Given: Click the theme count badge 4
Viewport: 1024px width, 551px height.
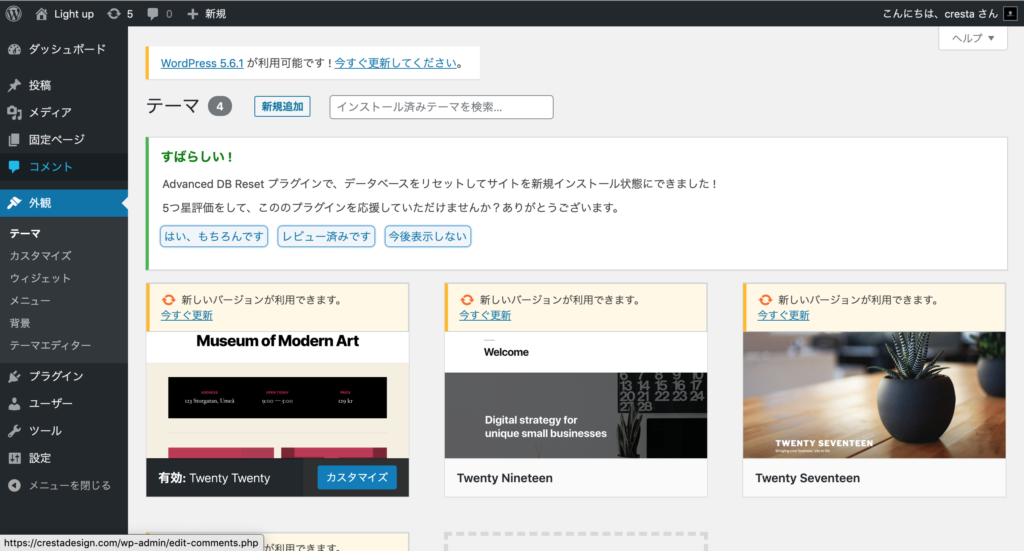Looking at the screenshot, I should [x=220, y=106].
